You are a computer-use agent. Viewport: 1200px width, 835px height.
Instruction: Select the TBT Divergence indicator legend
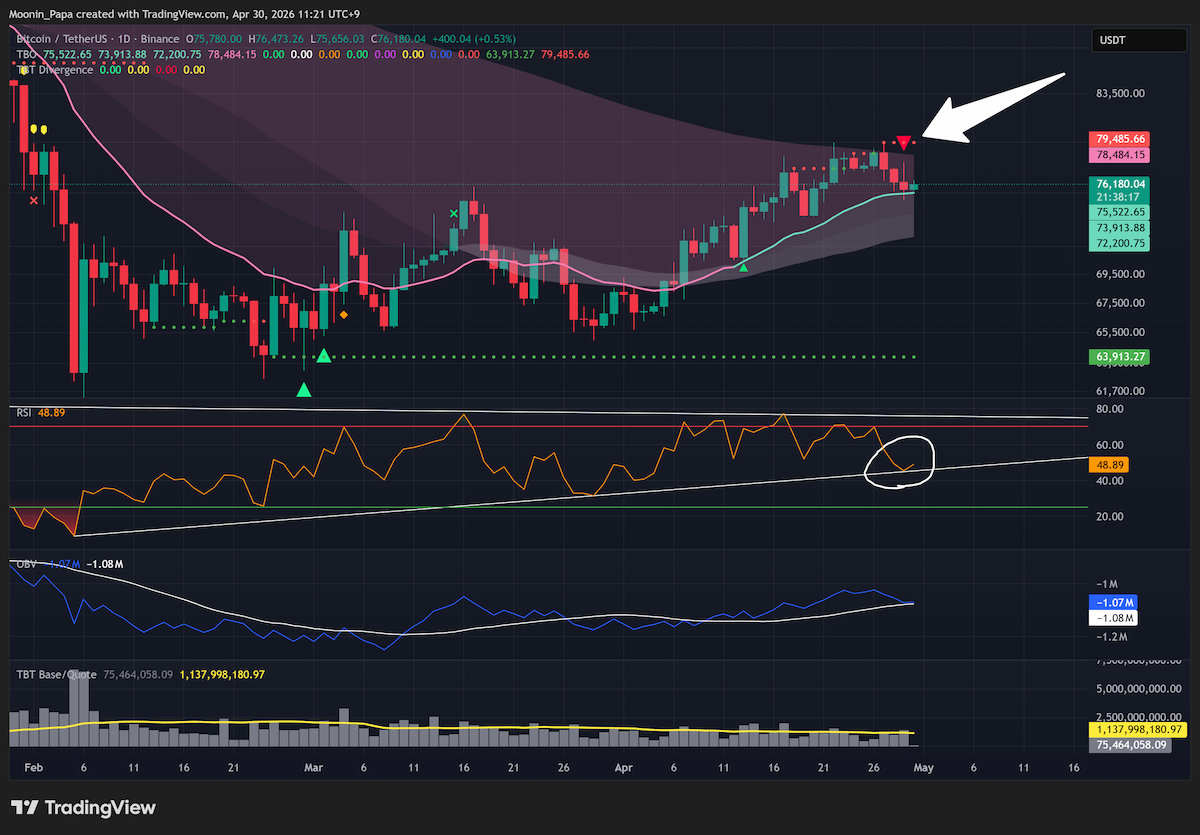54,69
